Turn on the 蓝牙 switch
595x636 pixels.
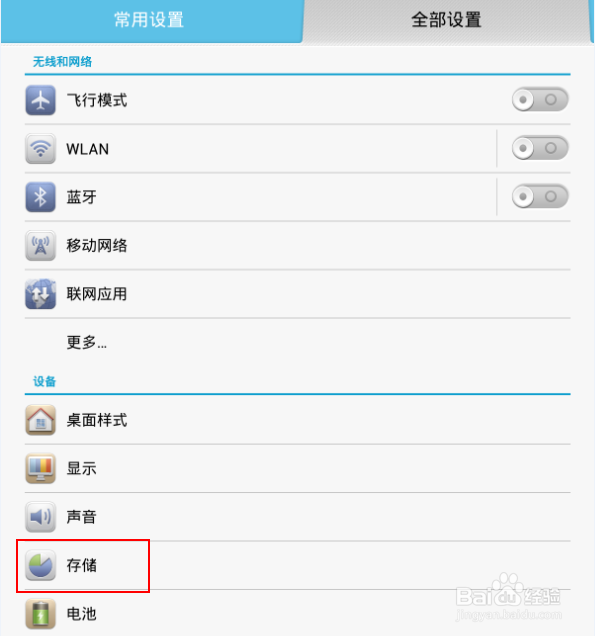click(x=540, y=197)
